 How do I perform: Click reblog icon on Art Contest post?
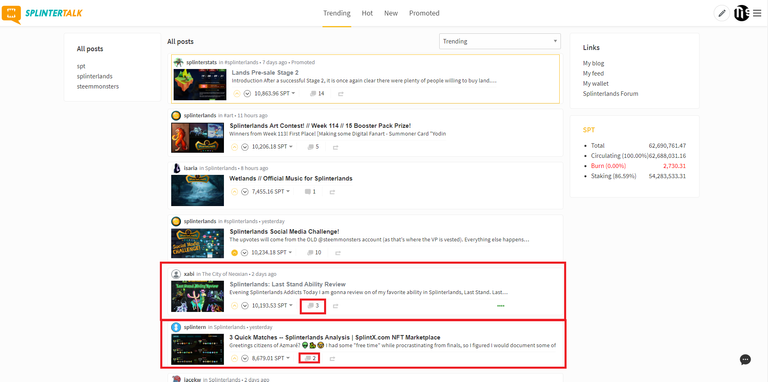[336, 147]
